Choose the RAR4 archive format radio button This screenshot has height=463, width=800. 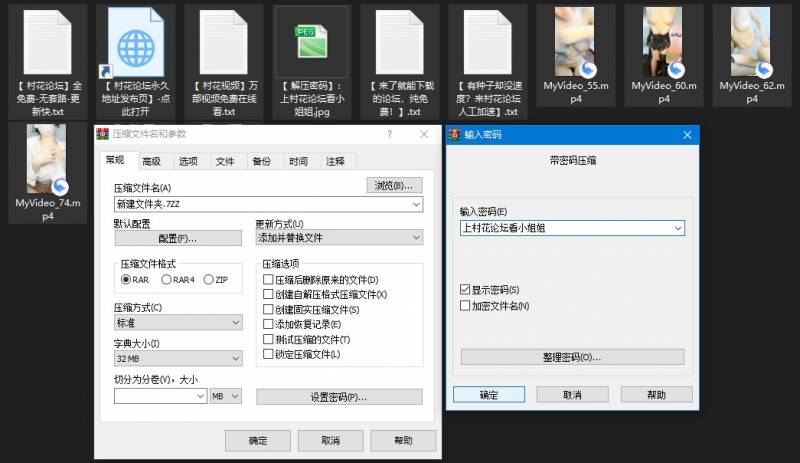click(x=166, y=280)
